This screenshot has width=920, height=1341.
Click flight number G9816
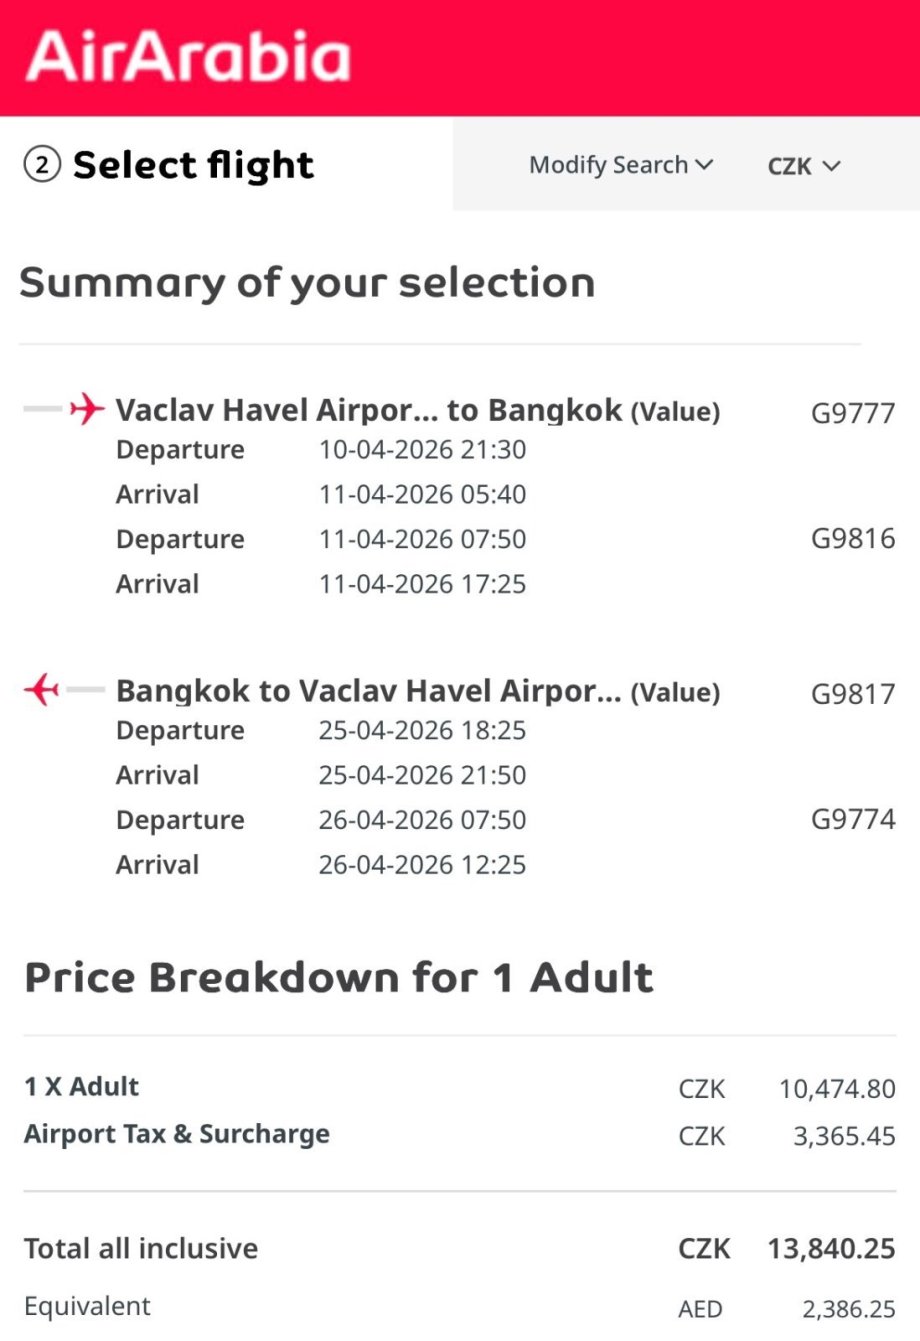852,539
